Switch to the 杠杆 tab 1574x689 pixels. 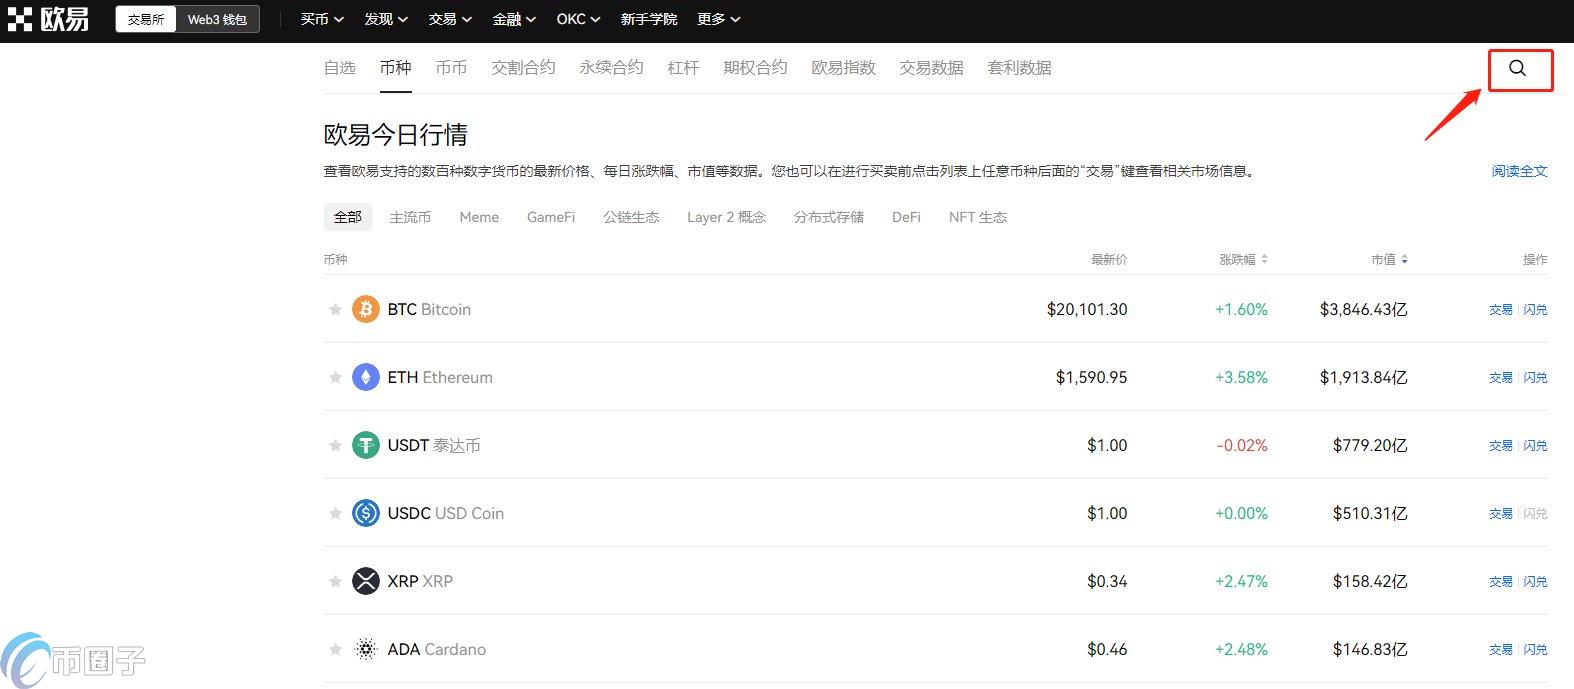[684, 67]
